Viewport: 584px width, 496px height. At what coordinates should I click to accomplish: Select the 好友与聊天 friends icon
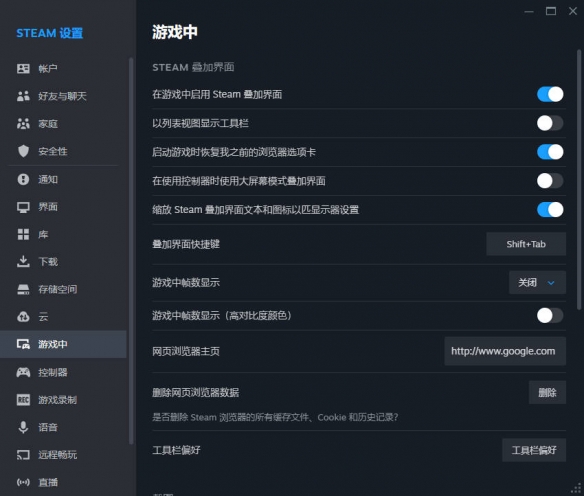tap(23, 96)
